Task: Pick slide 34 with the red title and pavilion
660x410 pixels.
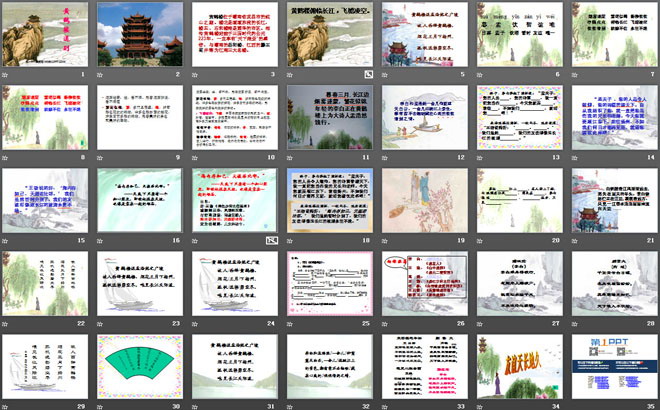Action: point(518,365)
